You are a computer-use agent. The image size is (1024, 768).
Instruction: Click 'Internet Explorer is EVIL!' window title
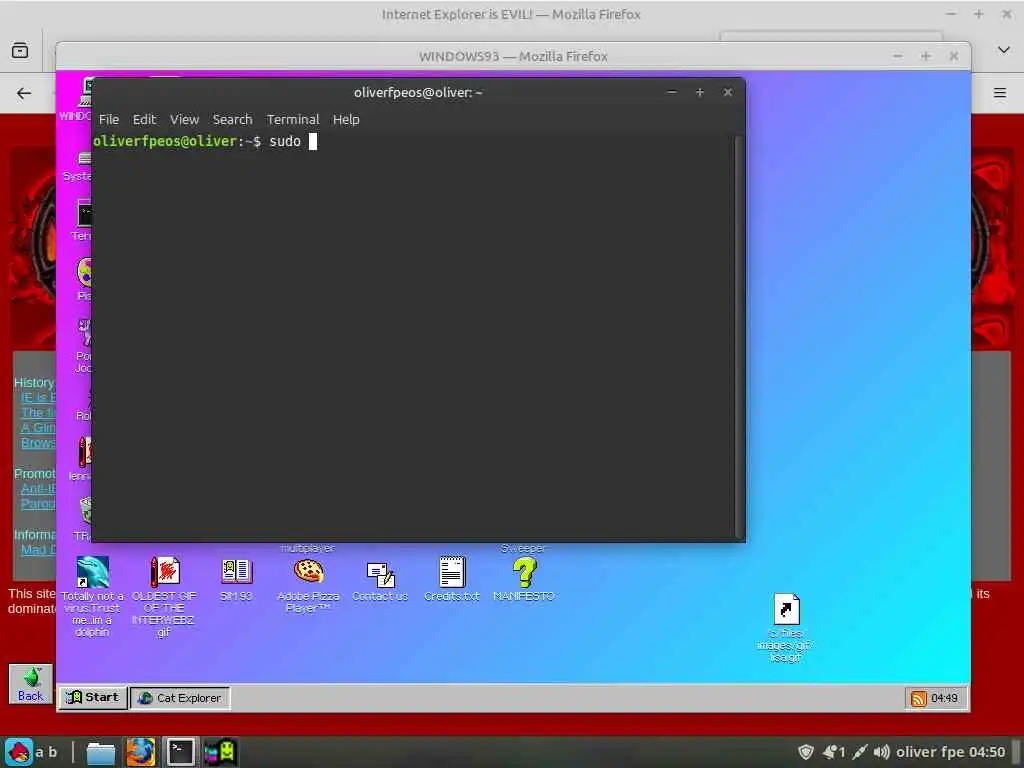point(511,14)
